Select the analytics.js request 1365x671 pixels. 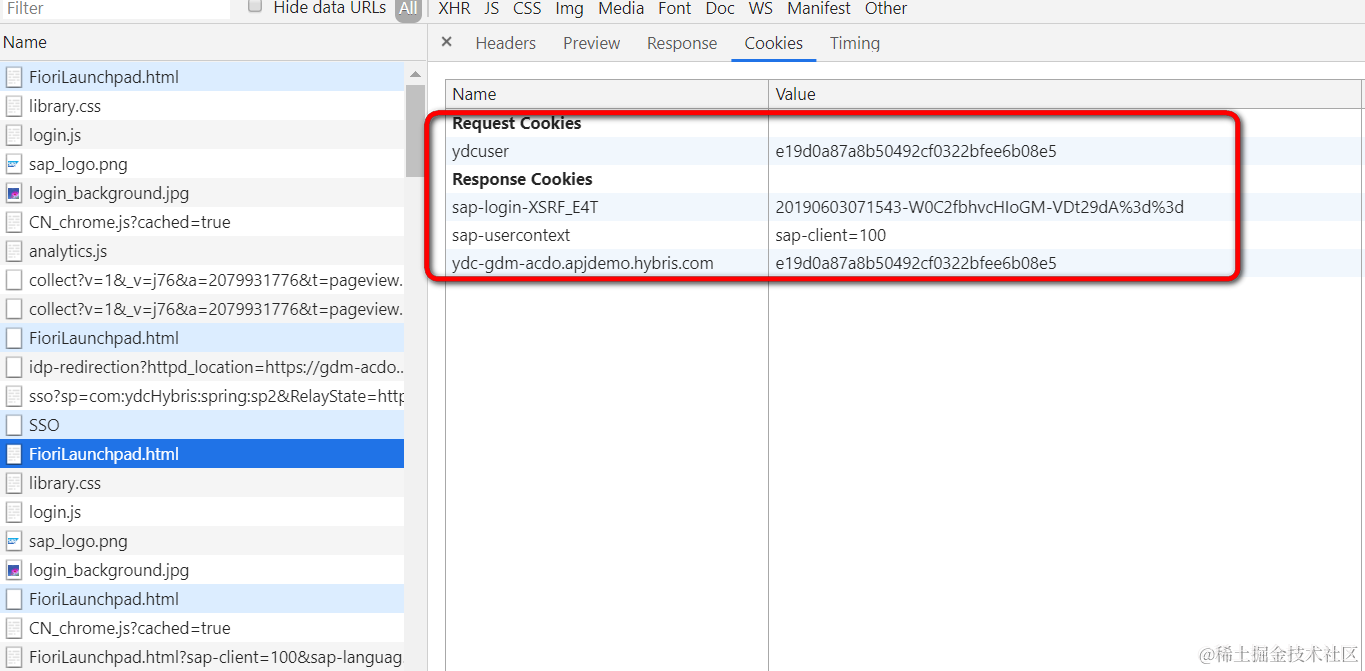(202, 251)
